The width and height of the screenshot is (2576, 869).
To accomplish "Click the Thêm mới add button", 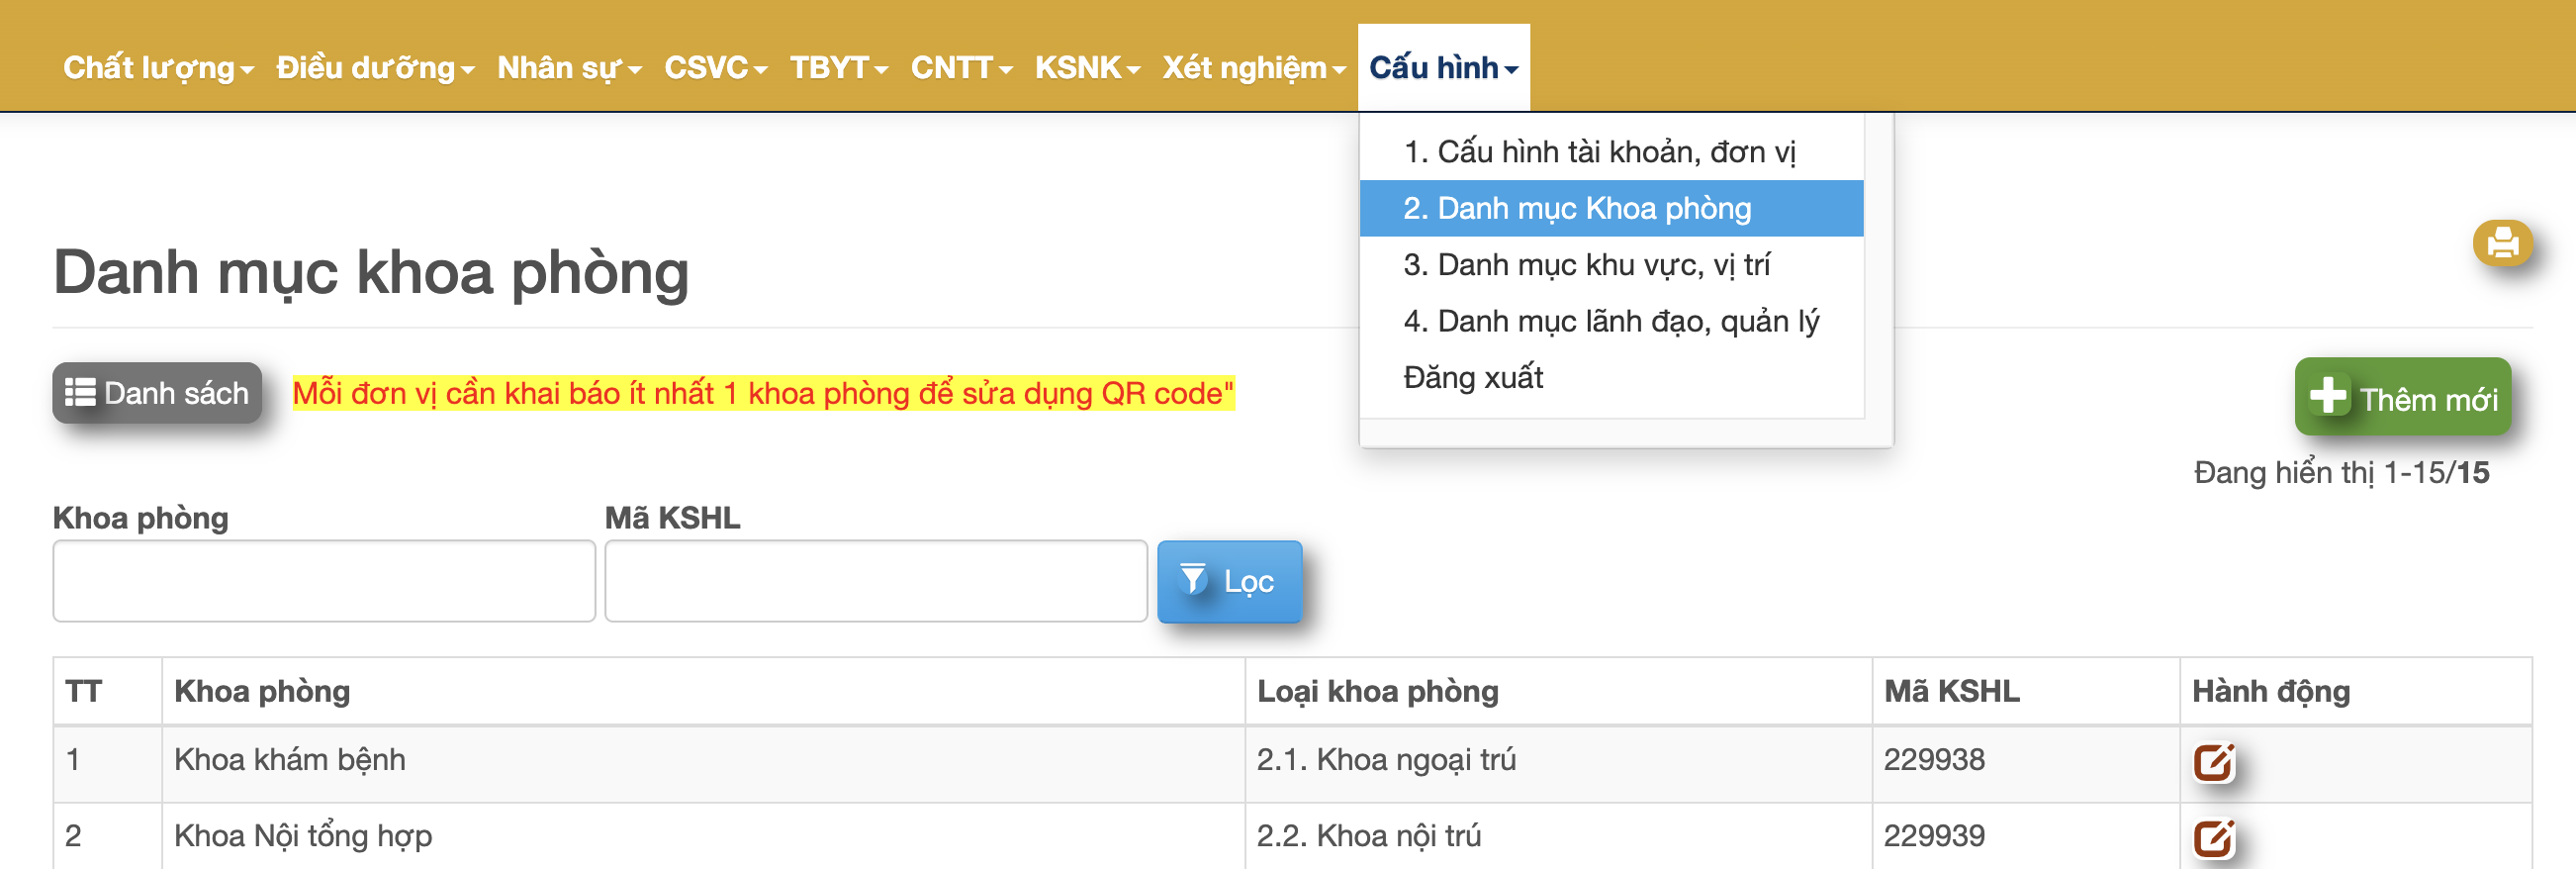I will click(2402, 397).
